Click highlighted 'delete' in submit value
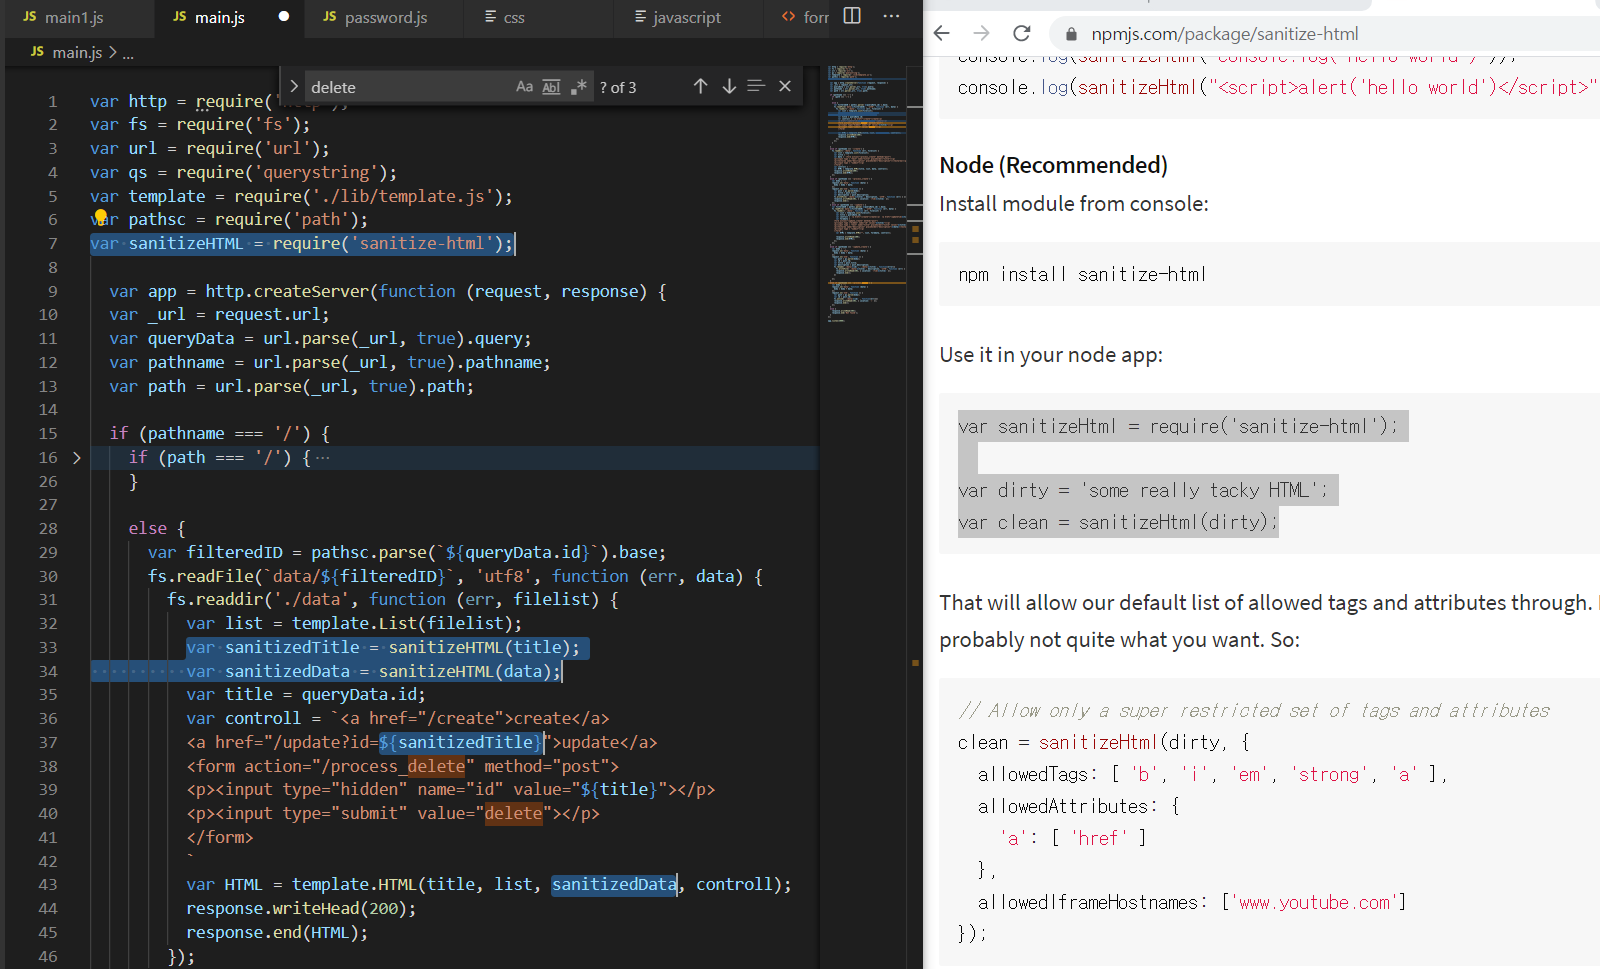The width and height of the screenshot is (1600, 969). [x=513, y=813]
